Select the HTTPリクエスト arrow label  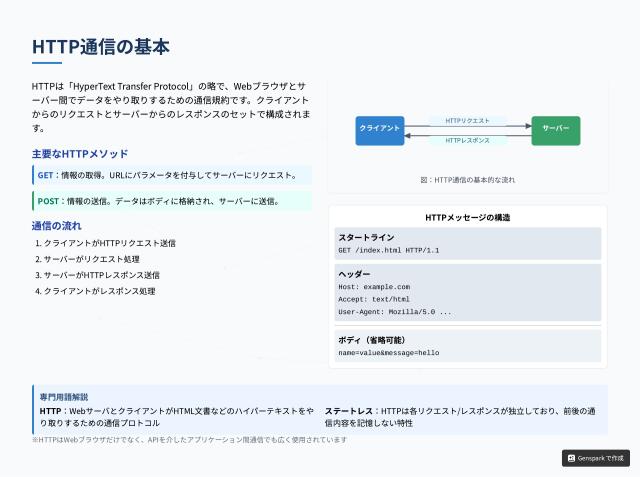[467, 121]
